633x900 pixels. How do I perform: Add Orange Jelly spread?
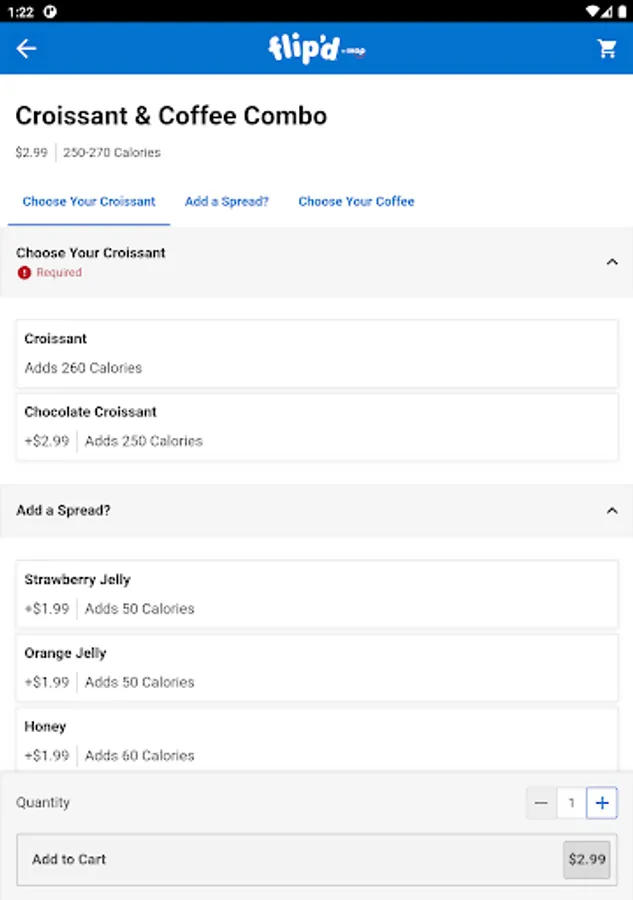(x=317, y=667)
